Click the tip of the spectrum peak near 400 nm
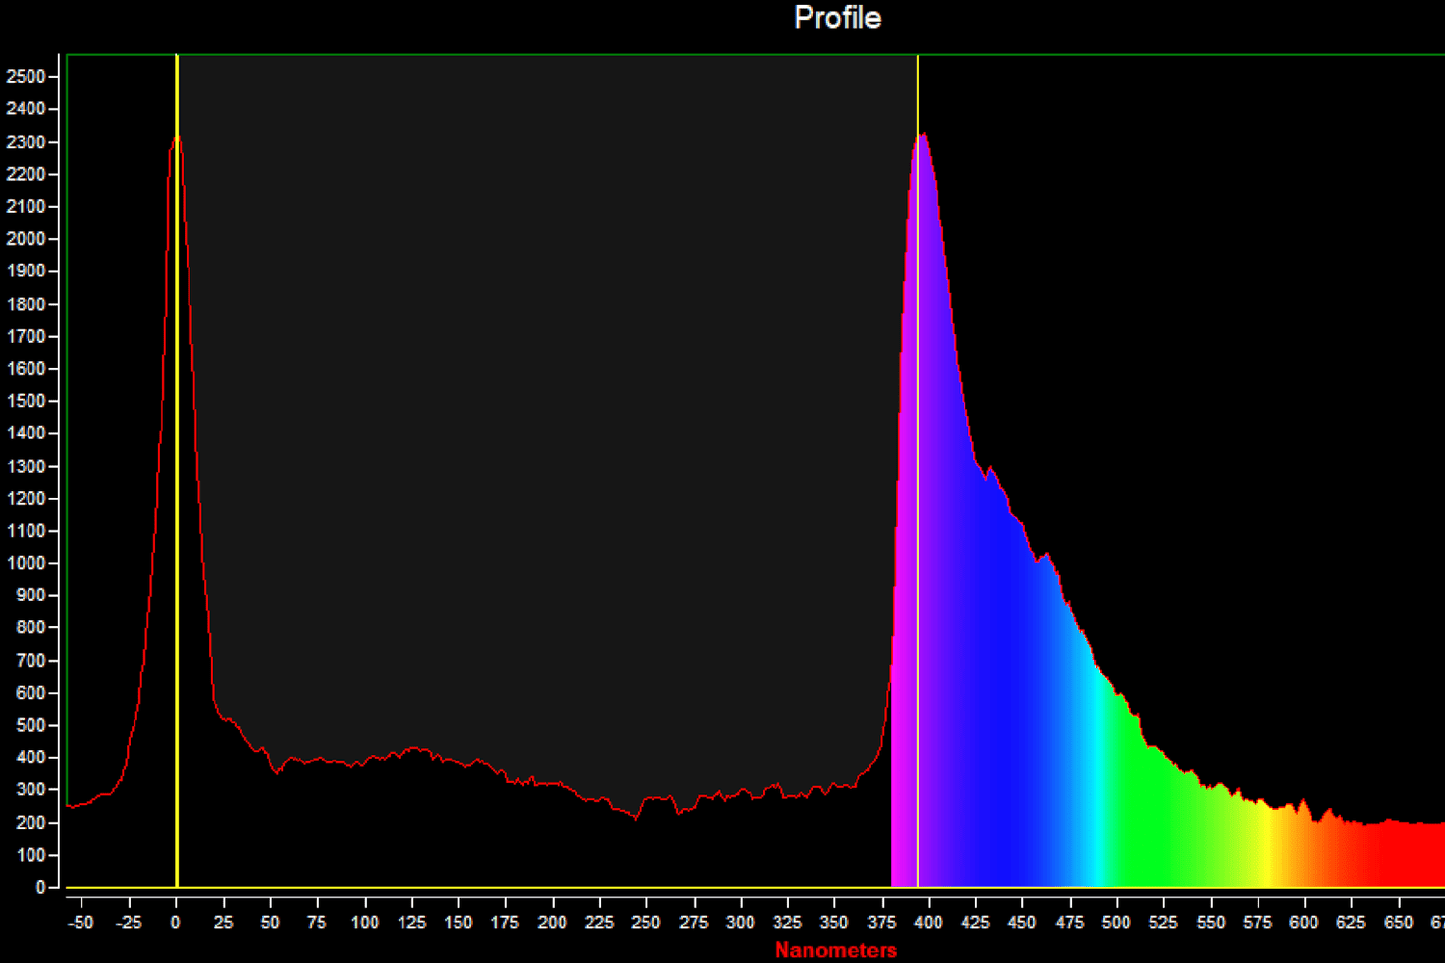The height and width of the screenshot is (963, 1445). pyautogui.click(x=923, y=134)
